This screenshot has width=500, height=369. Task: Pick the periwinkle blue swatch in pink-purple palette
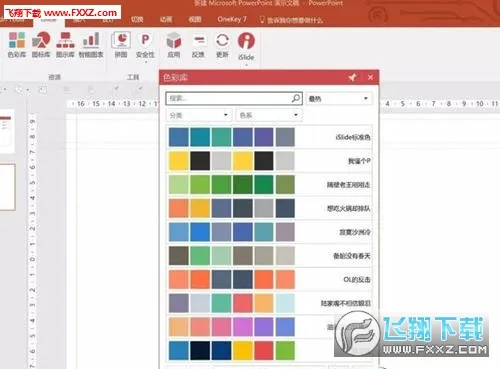coord(285,327)
